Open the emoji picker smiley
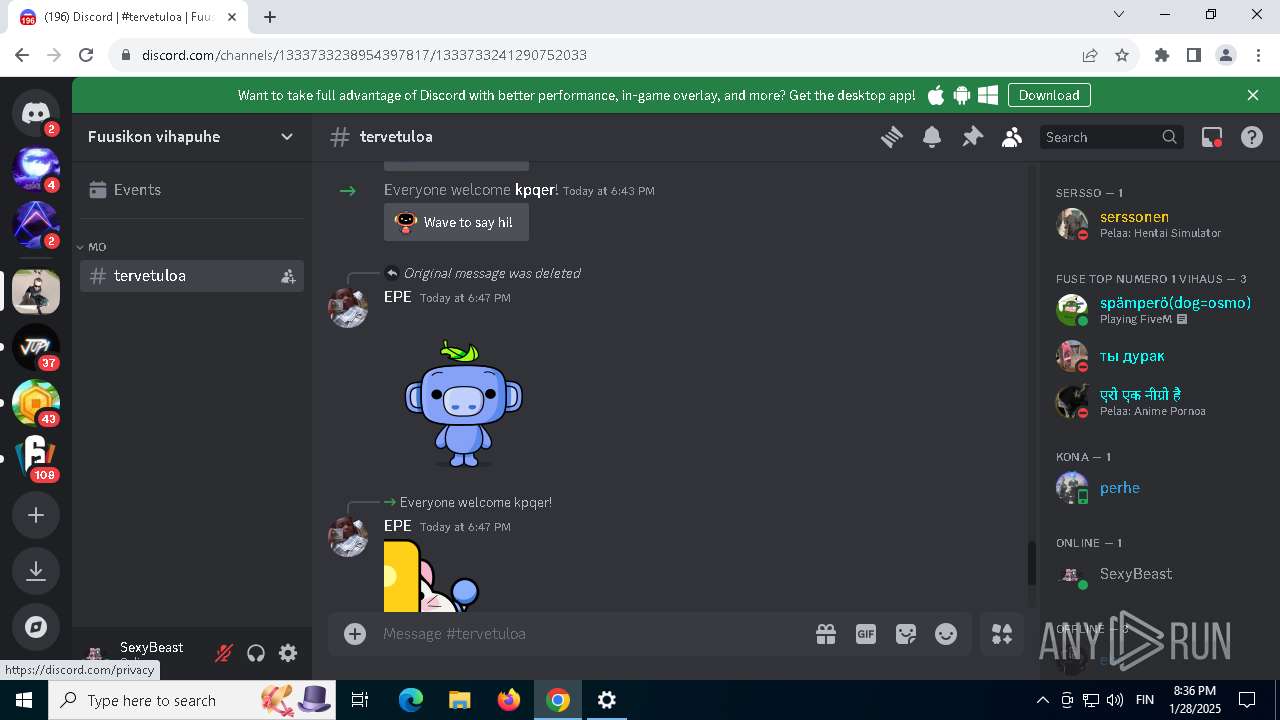The height and width of the screenshot is (720, 1280). tap(946, 634)
